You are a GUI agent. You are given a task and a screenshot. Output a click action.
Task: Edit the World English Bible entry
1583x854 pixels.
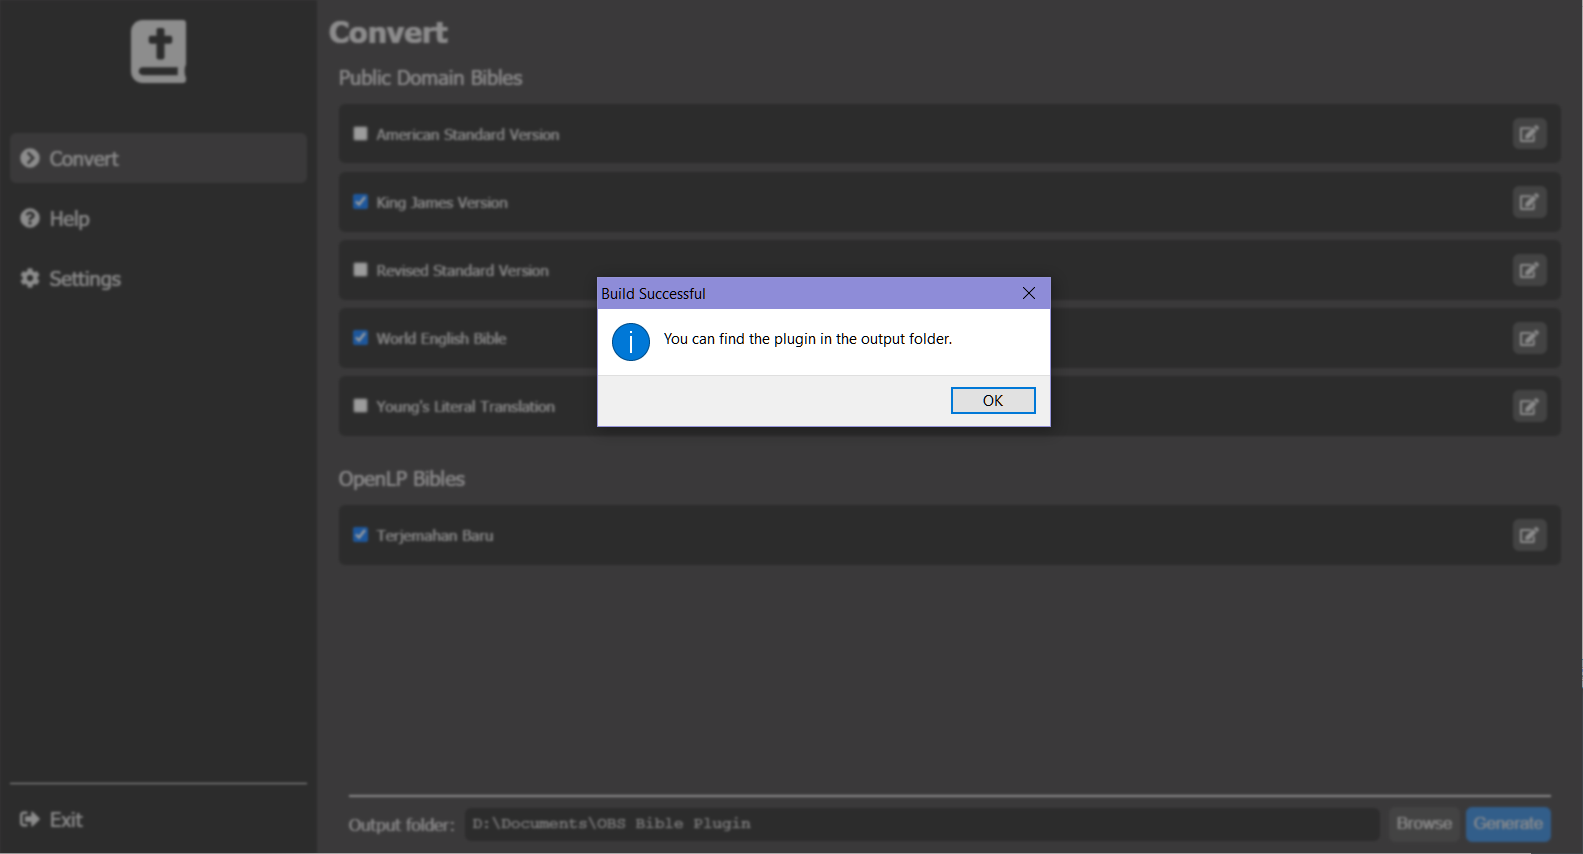(x=1529, y=338)
